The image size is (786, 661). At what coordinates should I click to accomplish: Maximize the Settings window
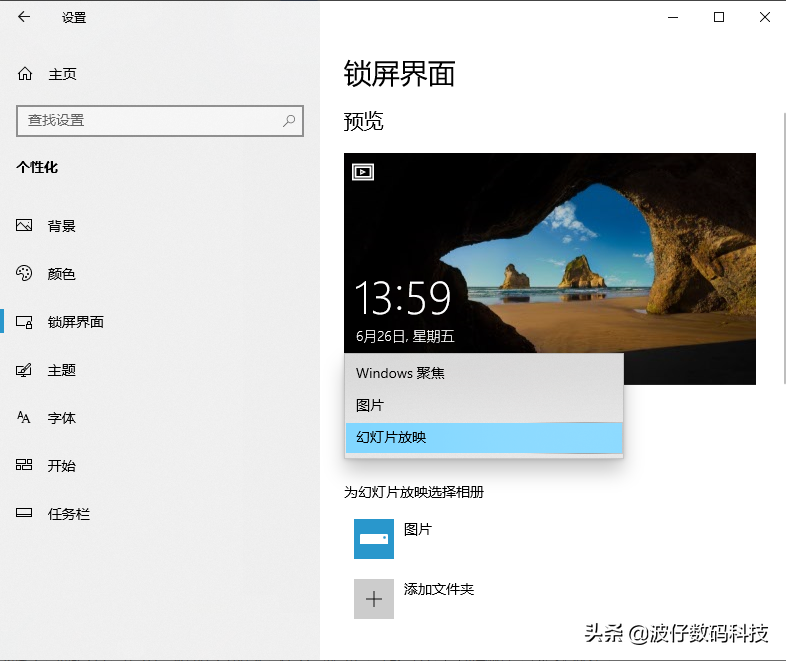[x=719, y=18]
